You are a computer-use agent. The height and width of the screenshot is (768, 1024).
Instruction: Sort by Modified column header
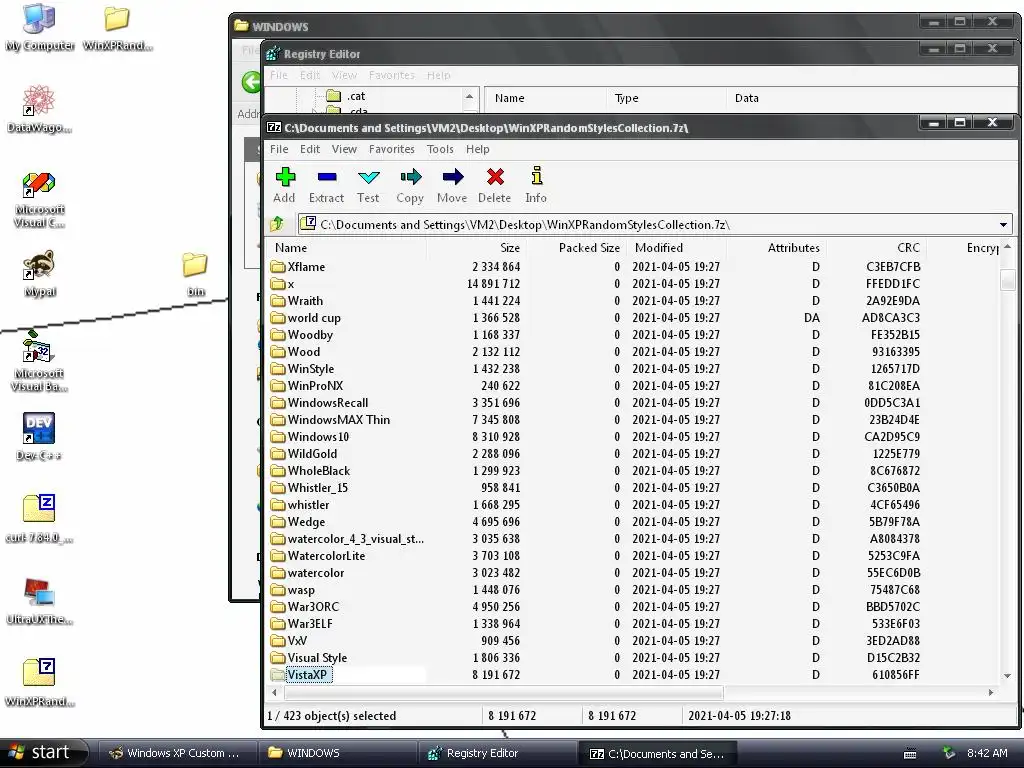[676, 248]
